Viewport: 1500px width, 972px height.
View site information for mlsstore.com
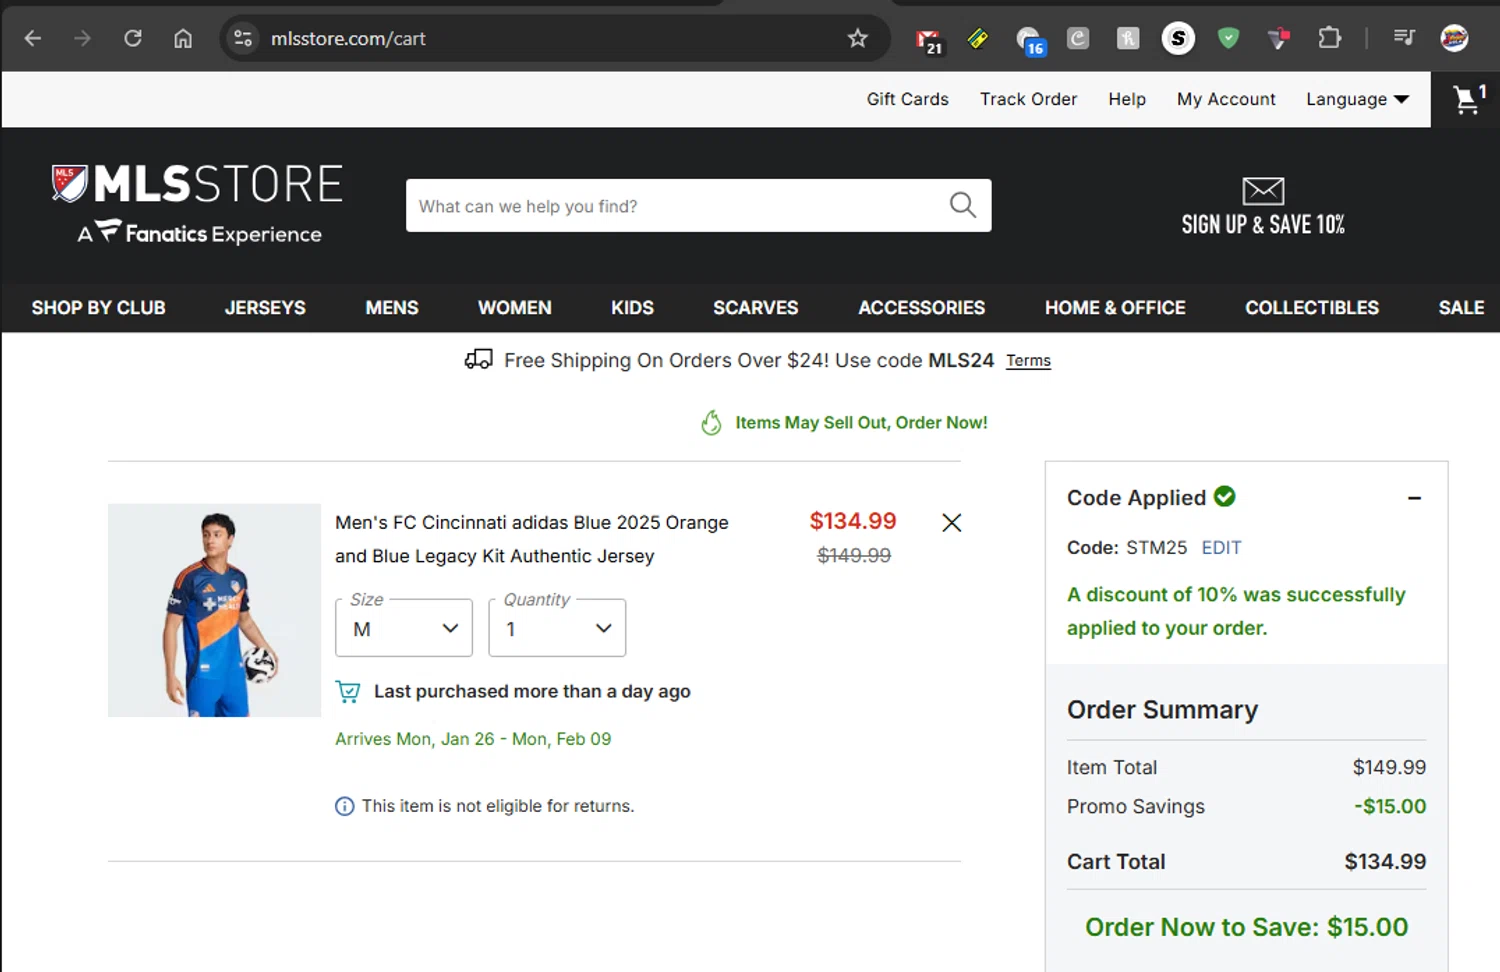pos(243,39)
